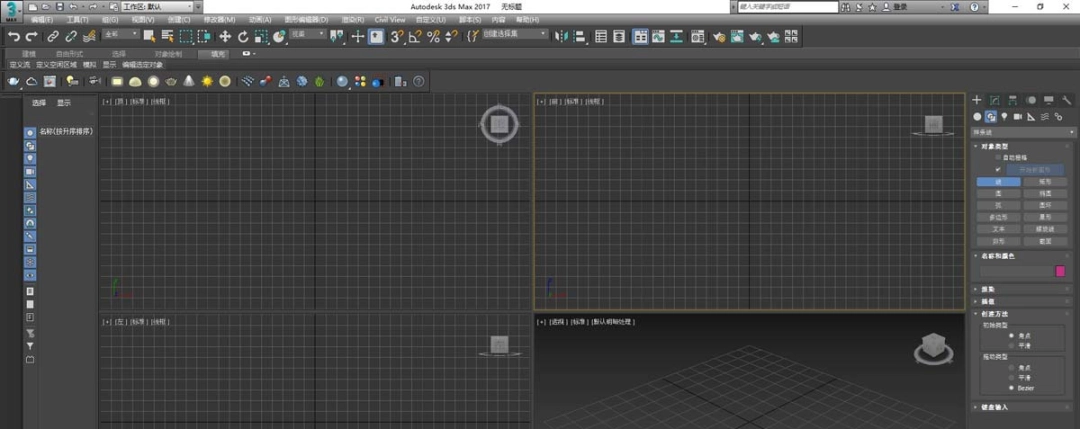1080x429 pixels.
Task: Select 角点 under 拖动类型
Action: (1011, 368)
